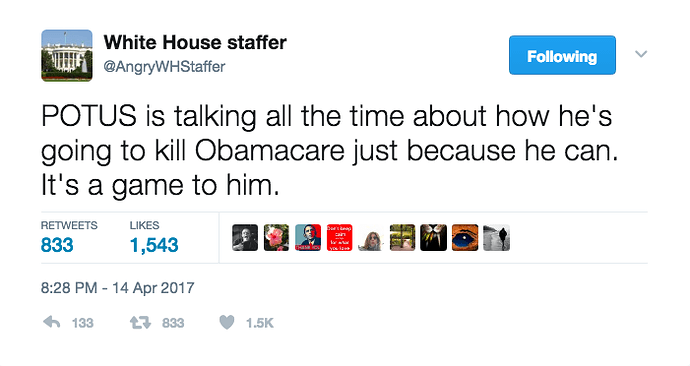Image resolution: width=690 pixels, height=366 pixels.
Task: Open the @AngryWHStaffer handle link
Action: pos(164,67)
